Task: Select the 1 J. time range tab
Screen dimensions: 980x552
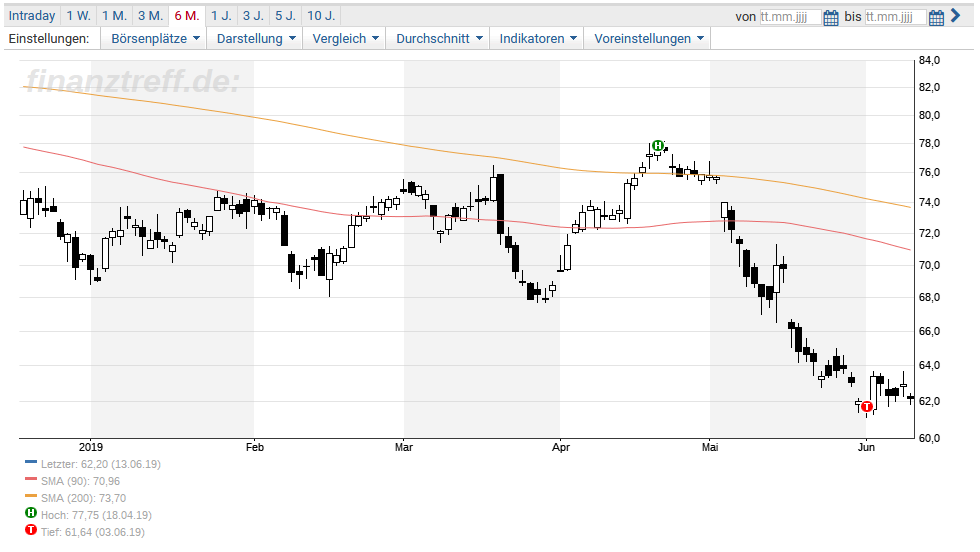Action: tap(221, 16)
